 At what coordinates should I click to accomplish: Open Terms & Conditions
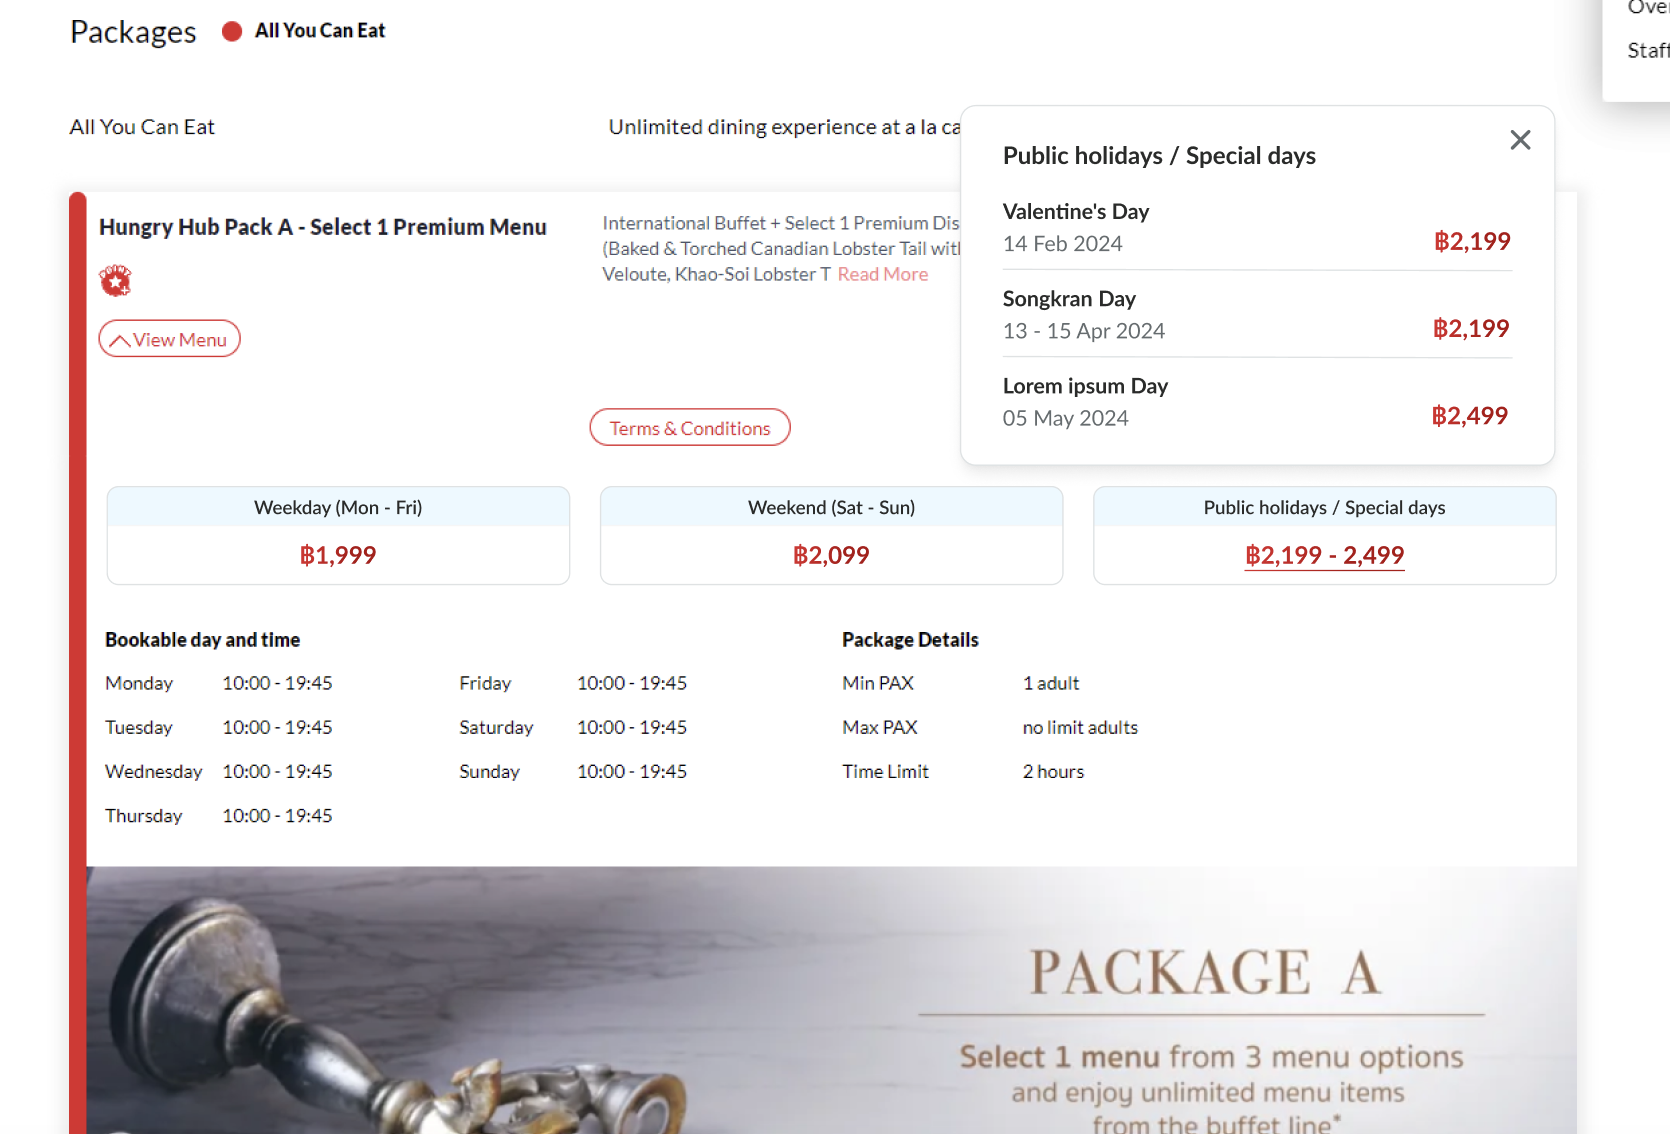(x=690, y=428)
